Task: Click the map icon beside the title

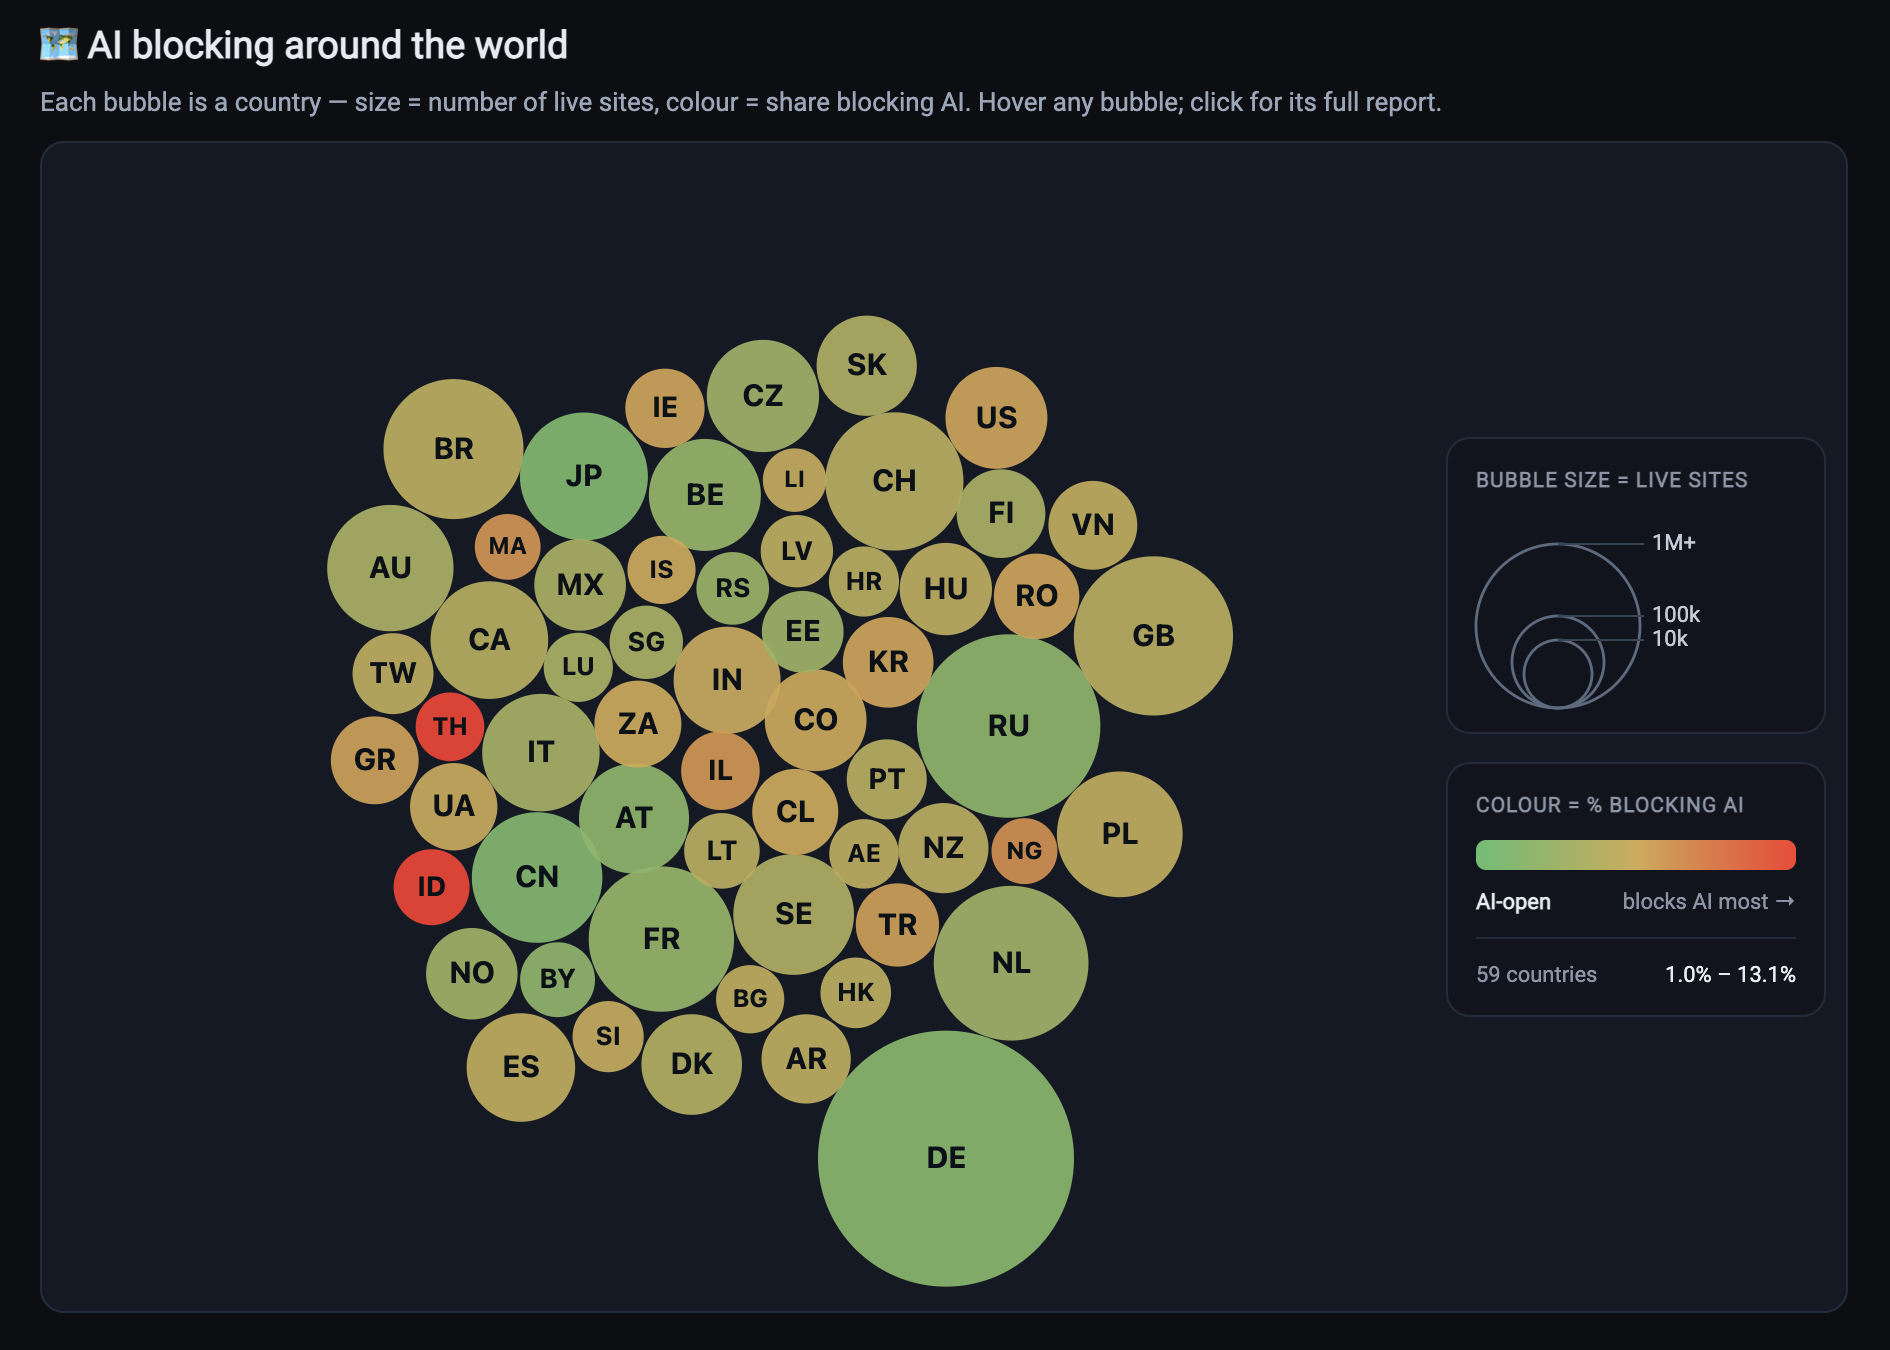Action: pyautogui.click(x=58, y=44)
